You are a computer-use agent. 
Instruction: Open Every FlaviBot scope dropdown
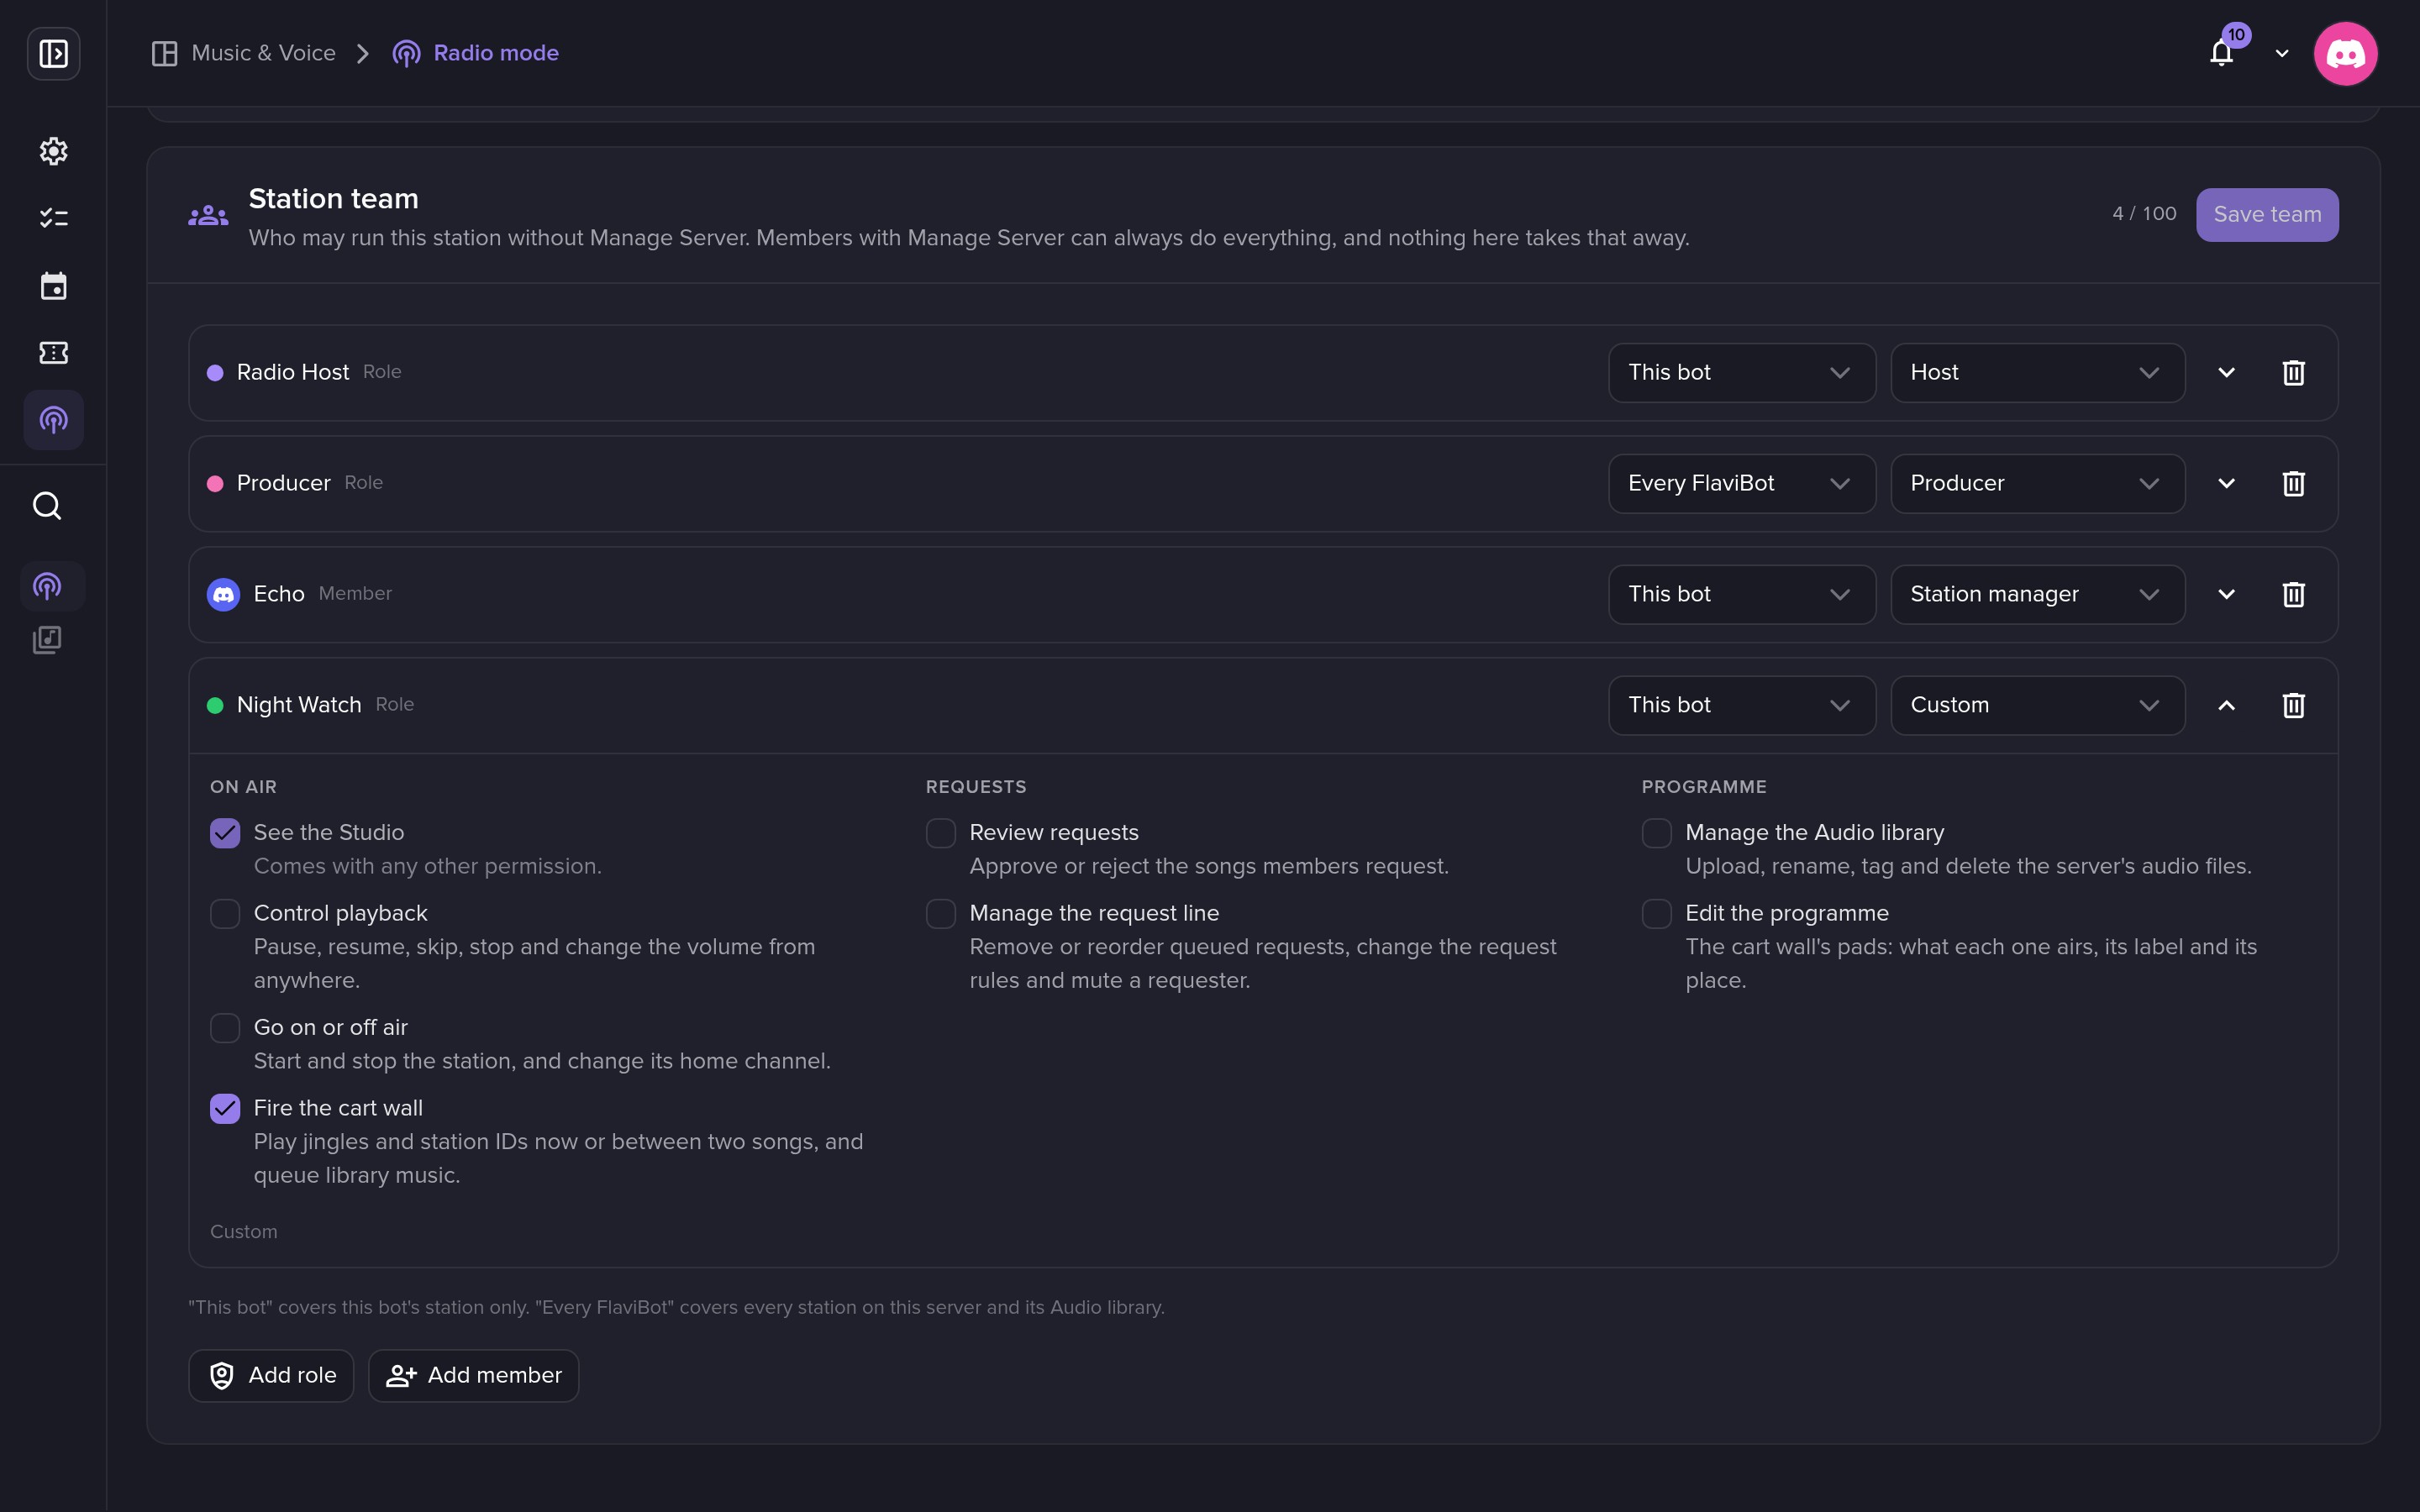coord(1742,484)
